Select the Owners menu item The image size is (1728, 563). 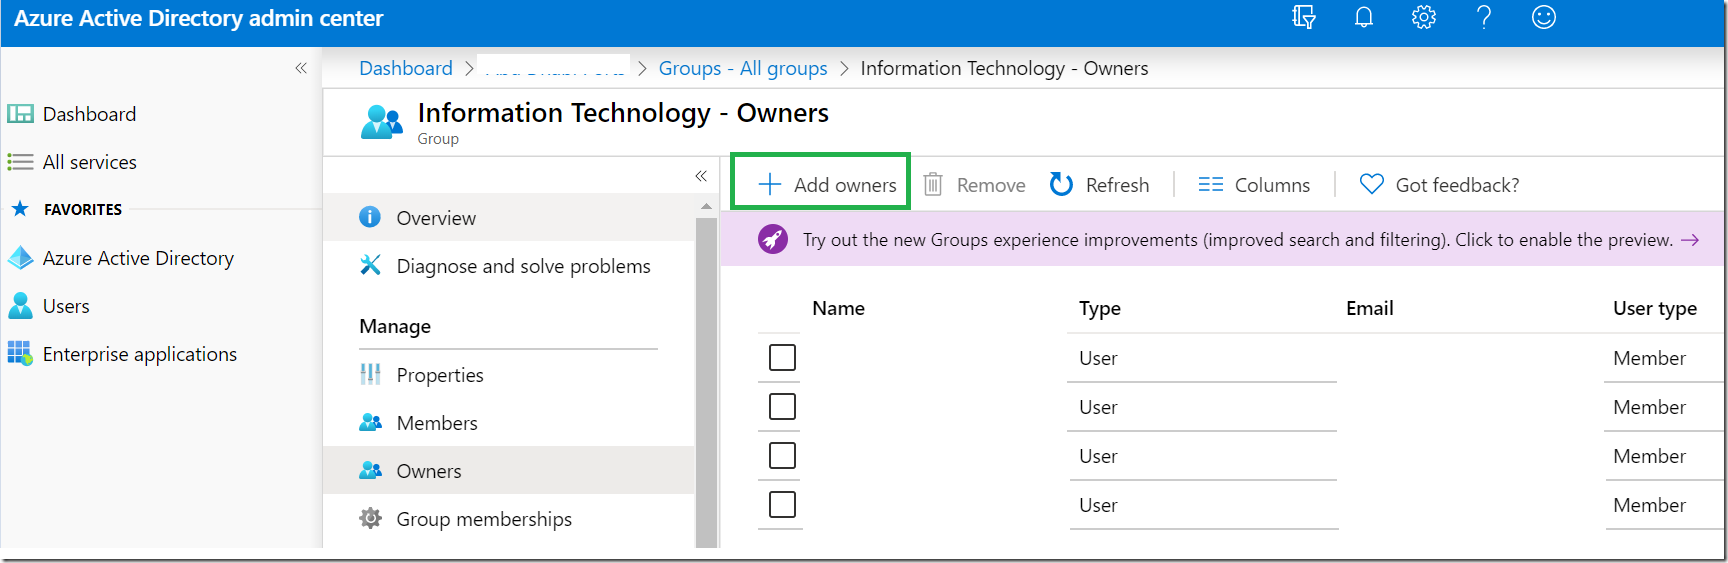pos(508,470)
